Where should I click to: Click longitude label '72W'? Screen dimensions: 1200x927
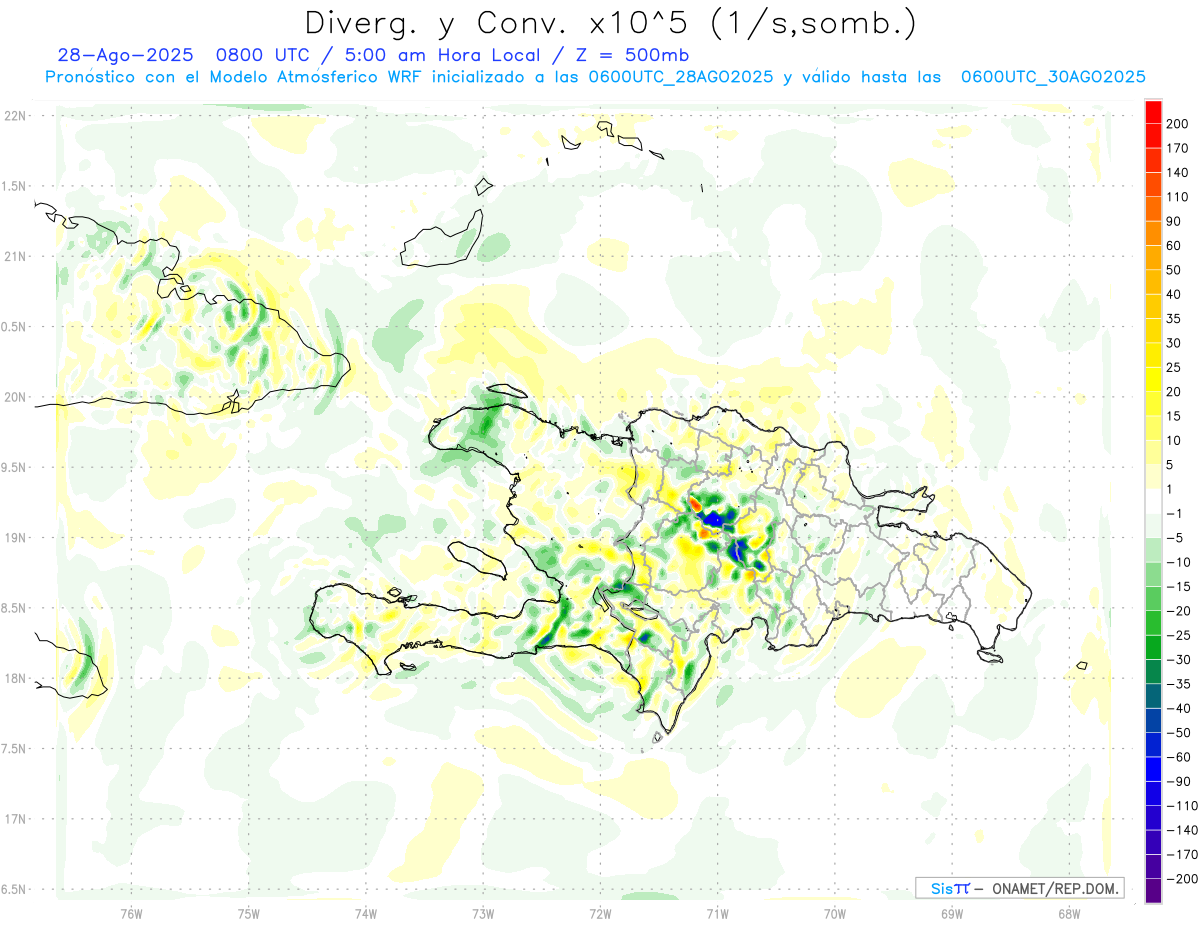tap(600, 914)
